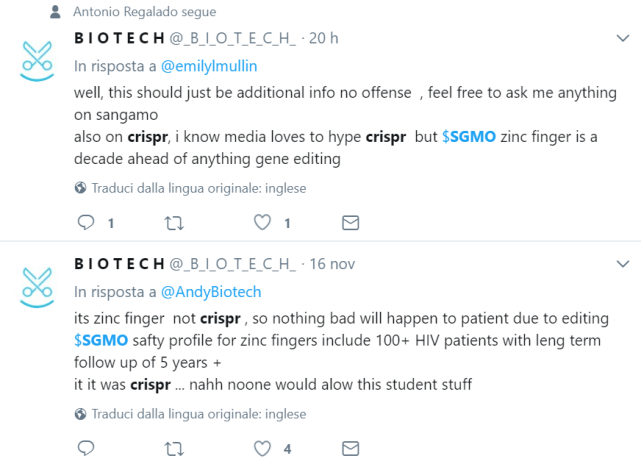Image resolution: width=641 pixels, height=464 pixels.
Task: Translate the first tweet from English
Action: 198,188
